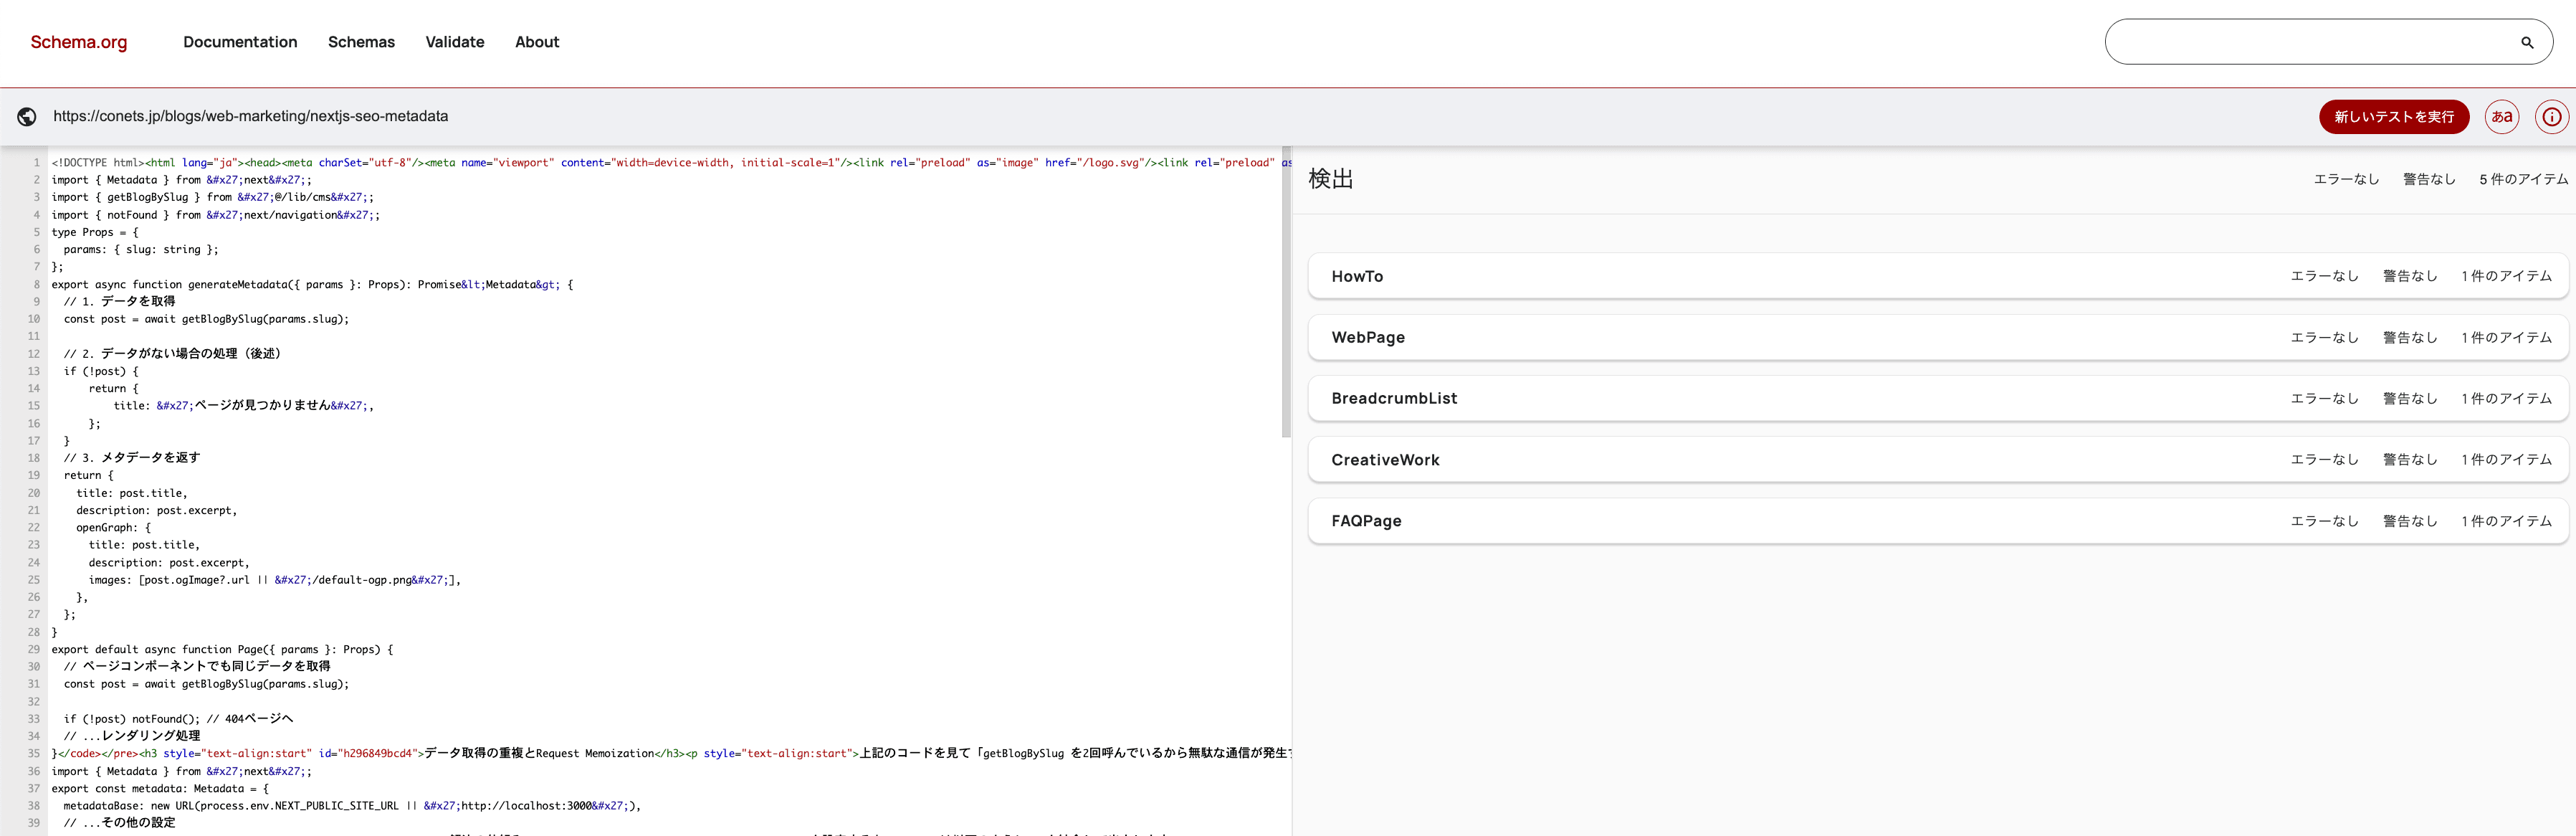Switch to the Validate section
The height and width of the screenshot is (836, 2576).
(x=454, y=42)
